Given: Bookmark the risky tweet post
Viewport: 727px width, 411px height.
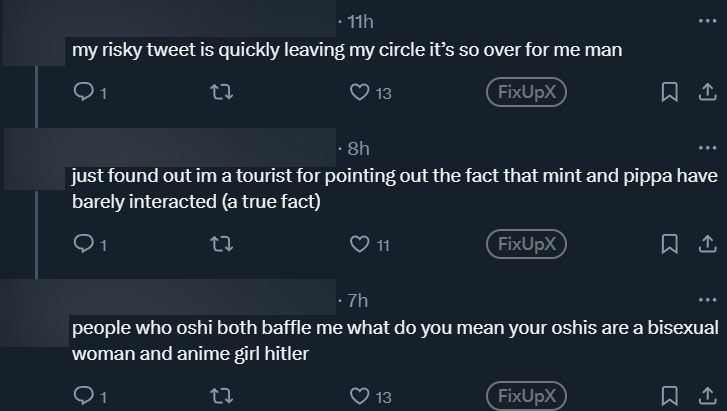Looking at the screenshot, I should [670, 93].
